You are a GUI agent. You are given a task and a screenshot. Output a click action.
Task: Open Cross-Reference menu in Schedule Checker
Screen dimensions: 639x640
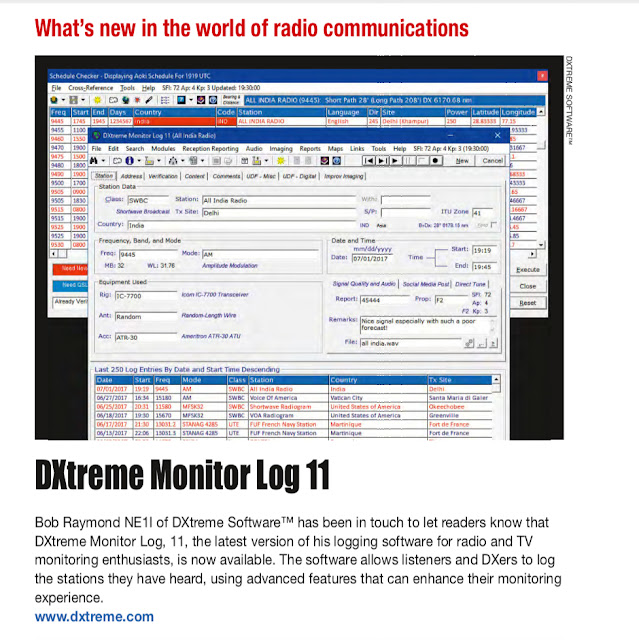click(91, 88)
